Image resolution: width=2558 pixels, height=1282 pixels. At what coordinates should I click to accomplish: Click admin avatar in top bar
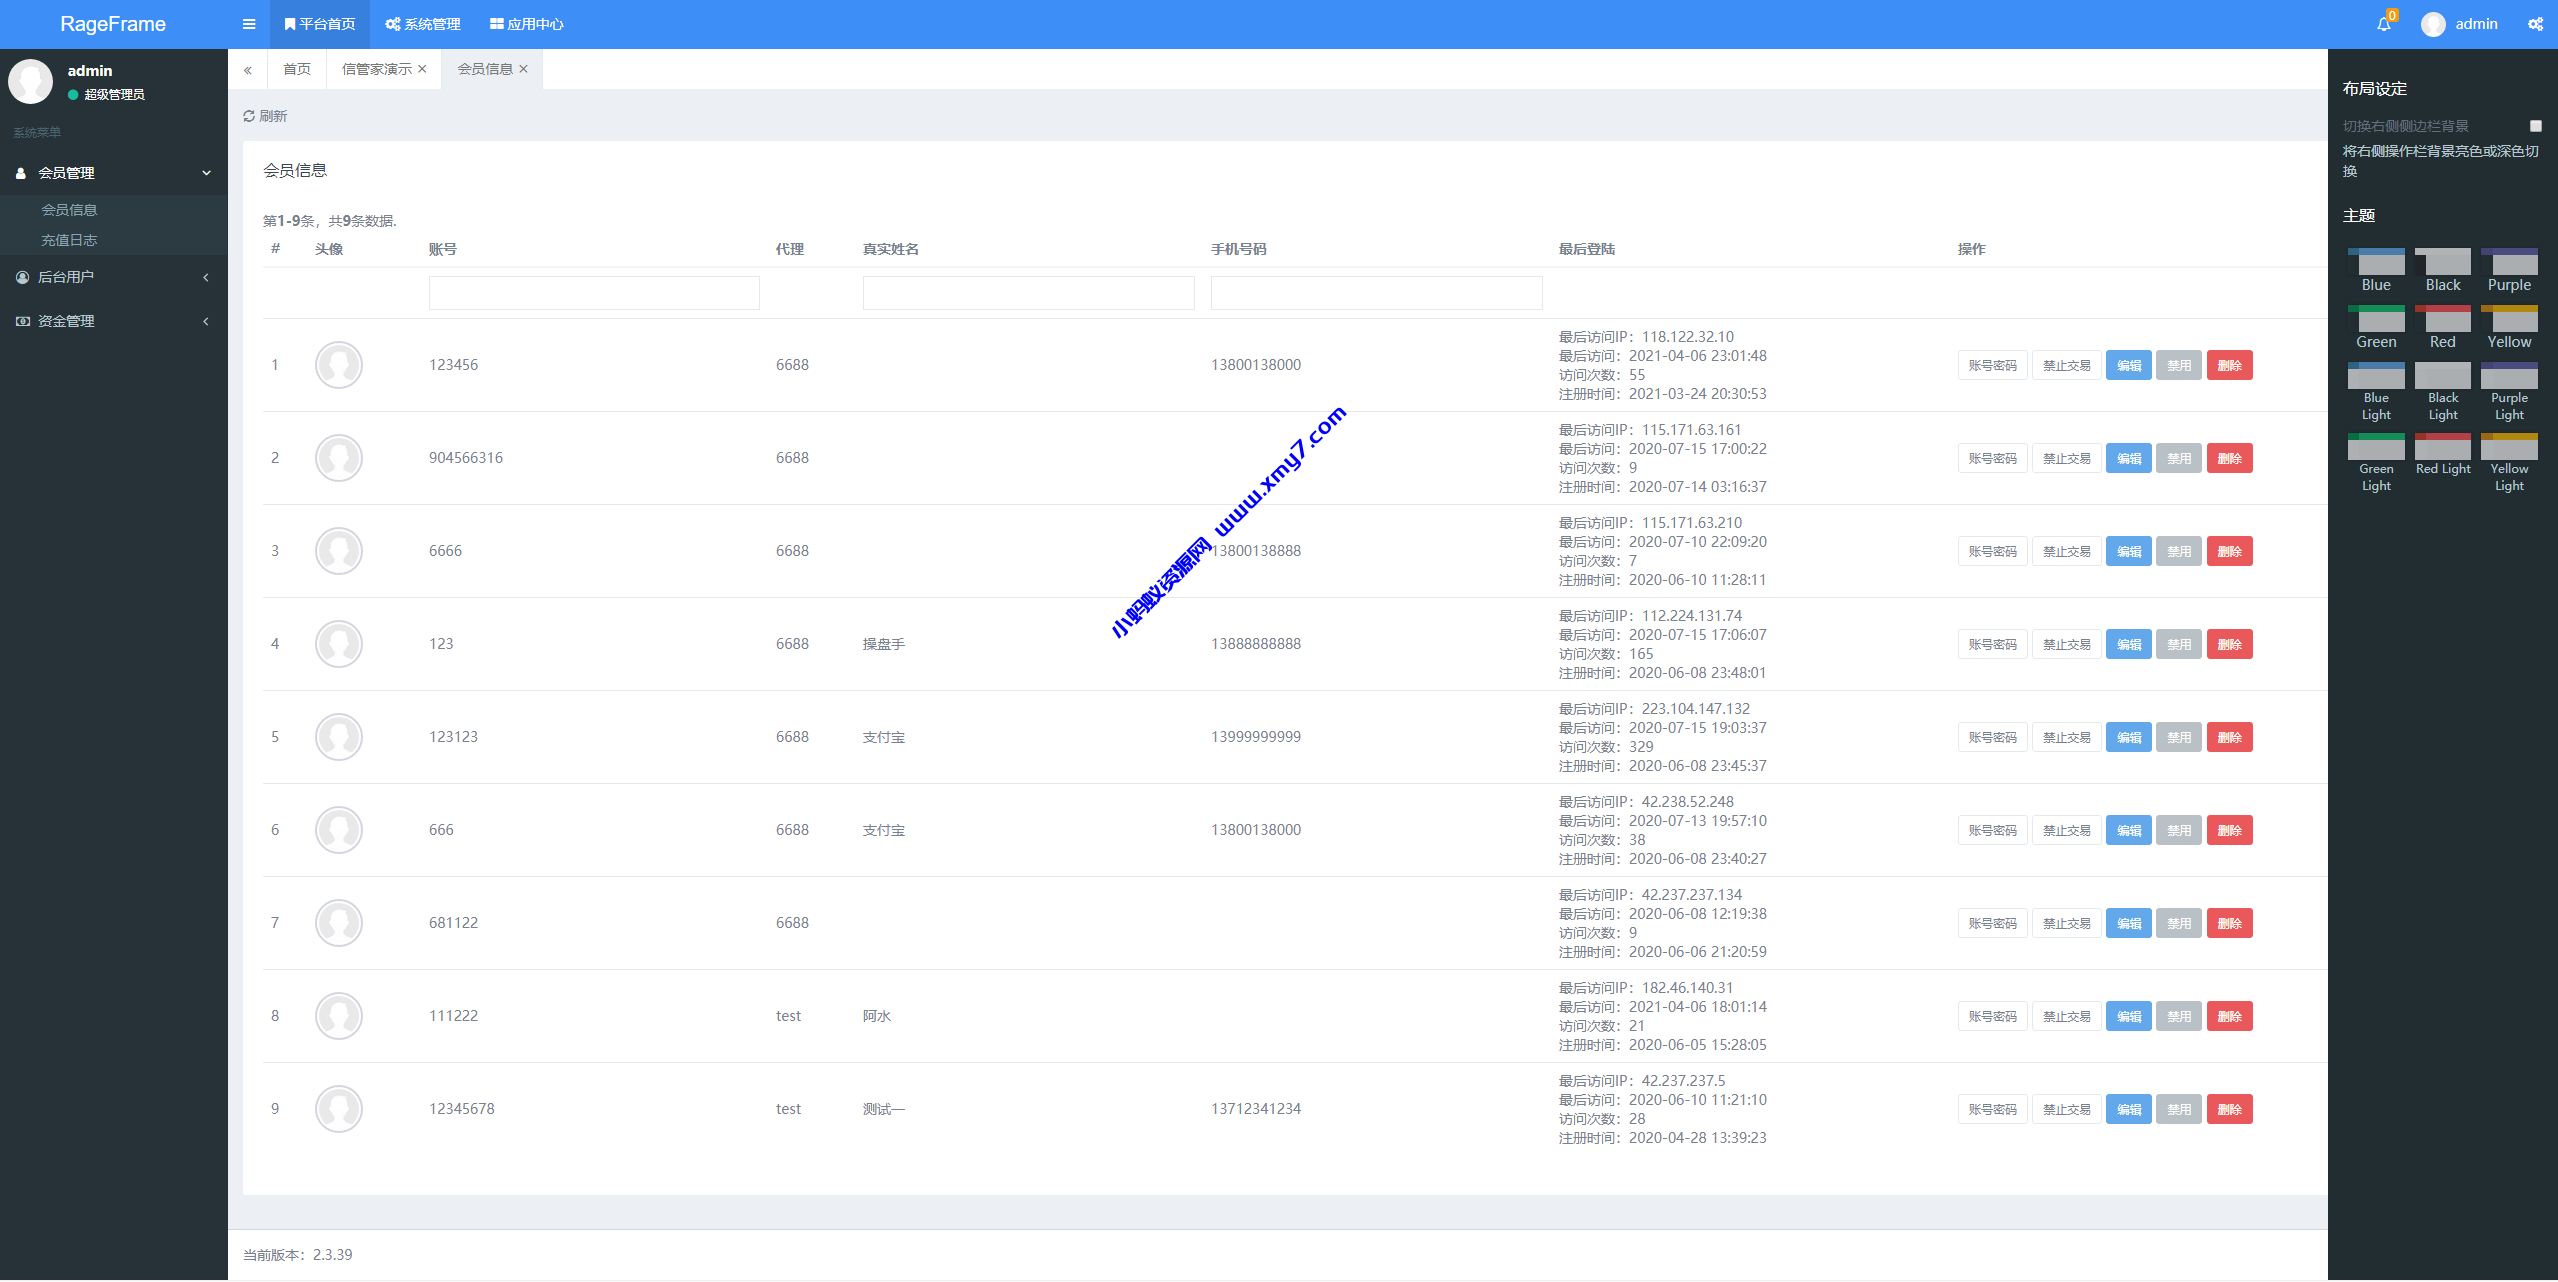click(x=2433, y=24)
